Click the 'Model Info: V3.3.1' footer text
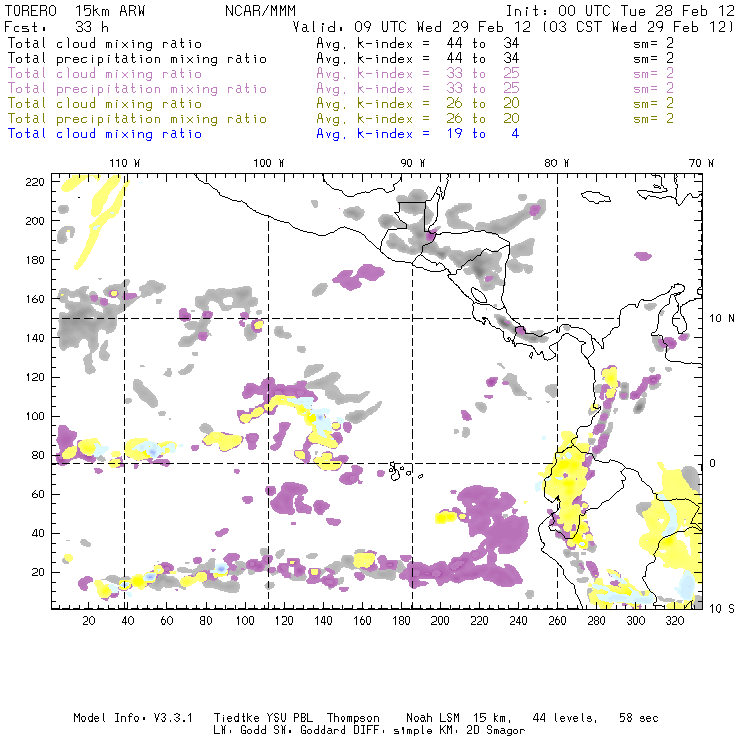 coord(133,718)
